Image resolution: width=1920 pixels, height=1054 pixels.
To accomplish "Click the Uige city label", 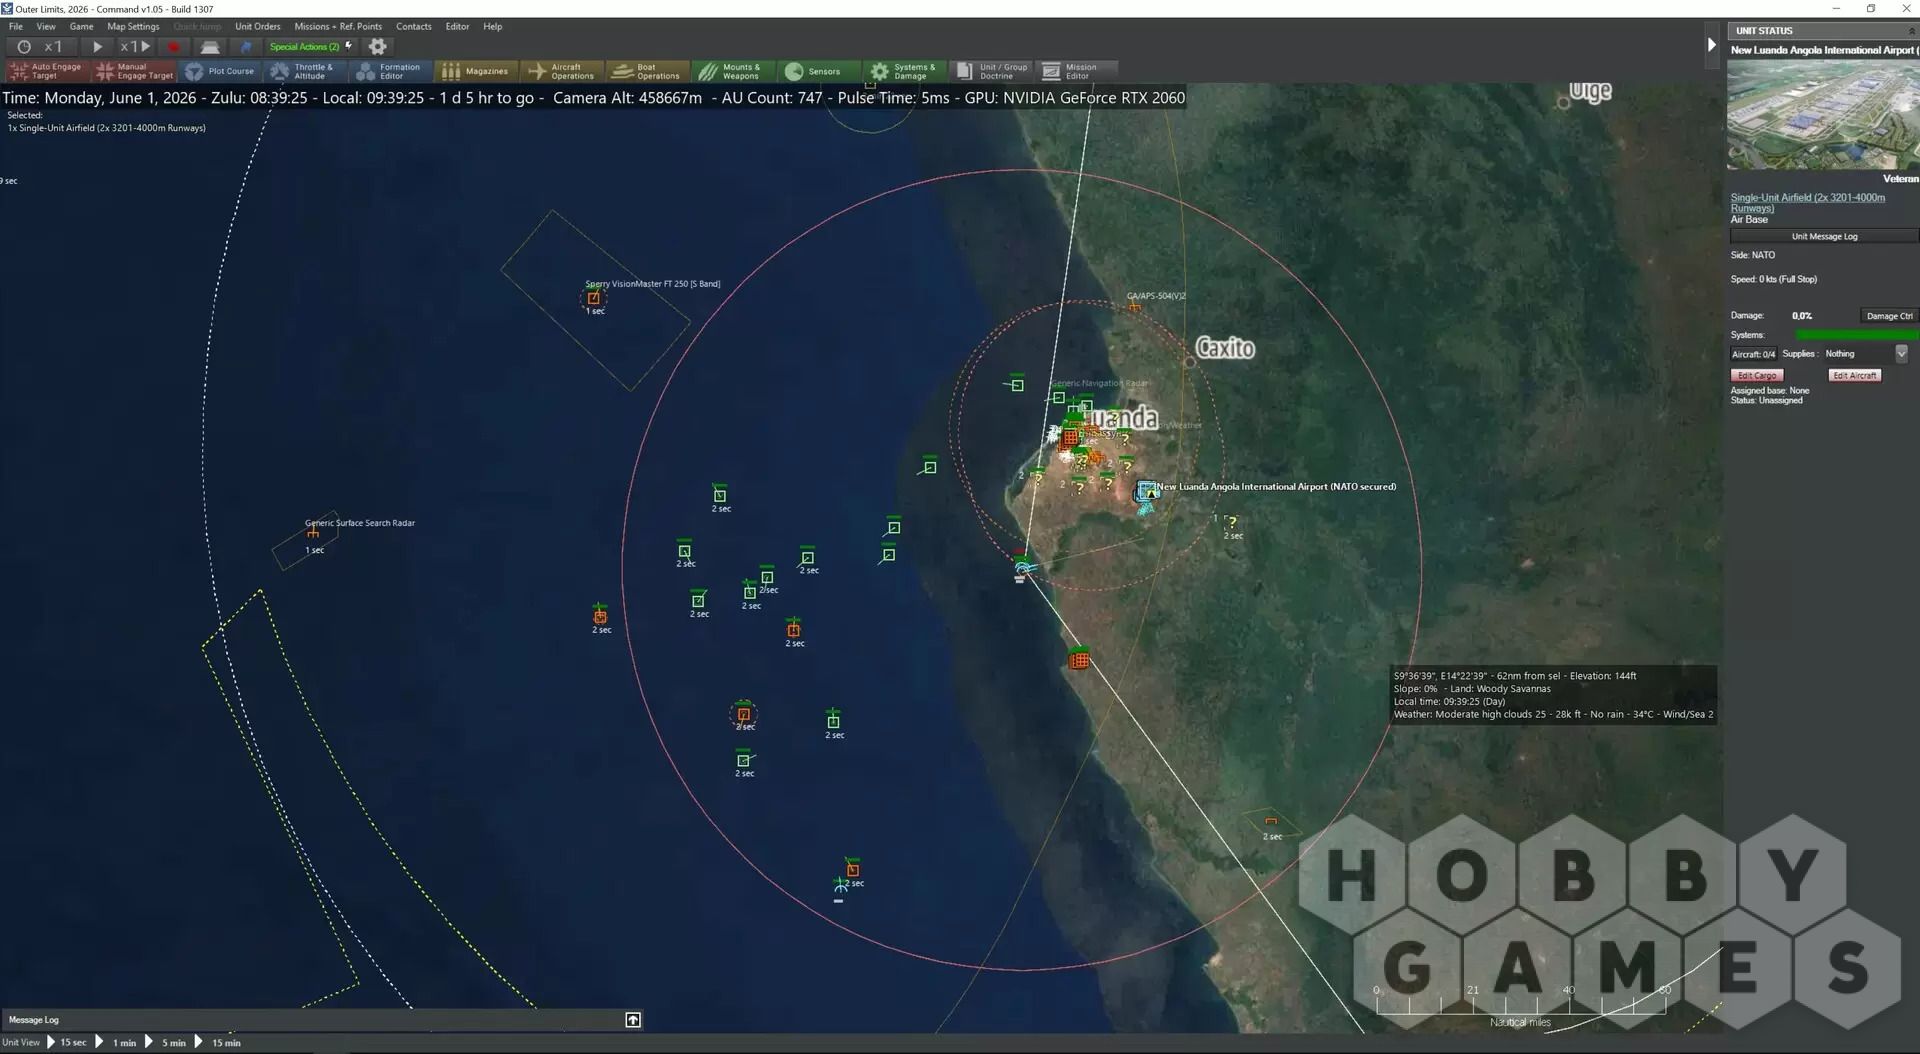I will 1590,91.
